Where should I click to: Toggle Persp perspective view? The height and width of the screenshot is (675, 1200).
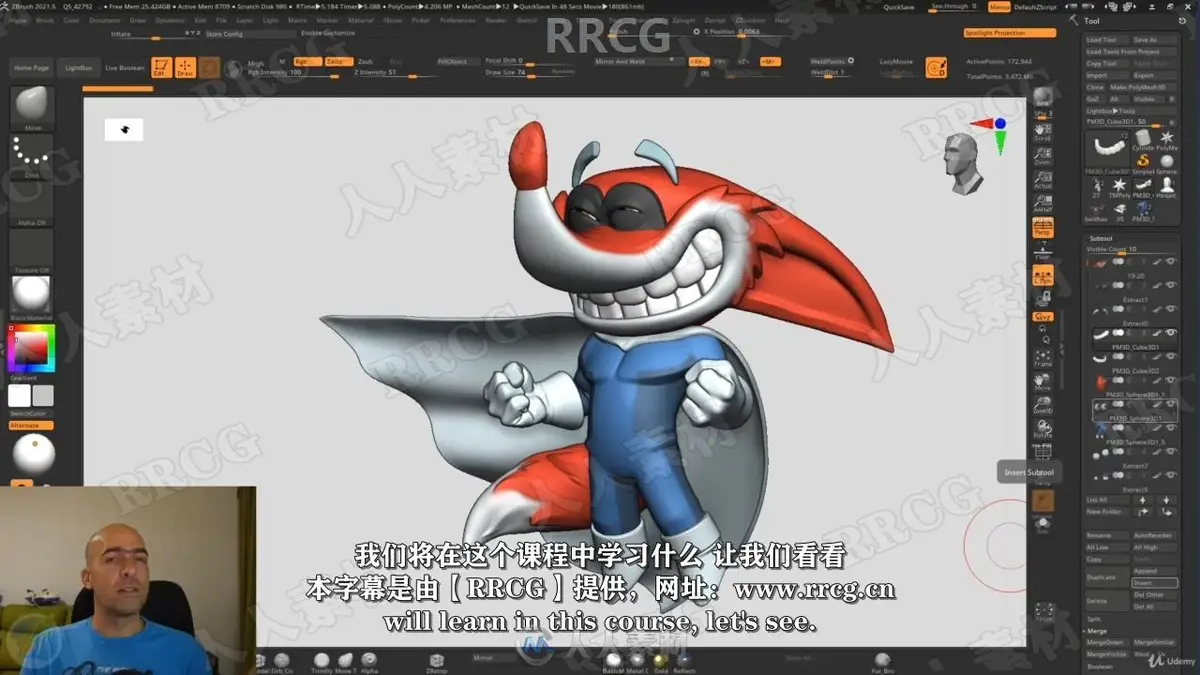click(x=1043, y=228)
